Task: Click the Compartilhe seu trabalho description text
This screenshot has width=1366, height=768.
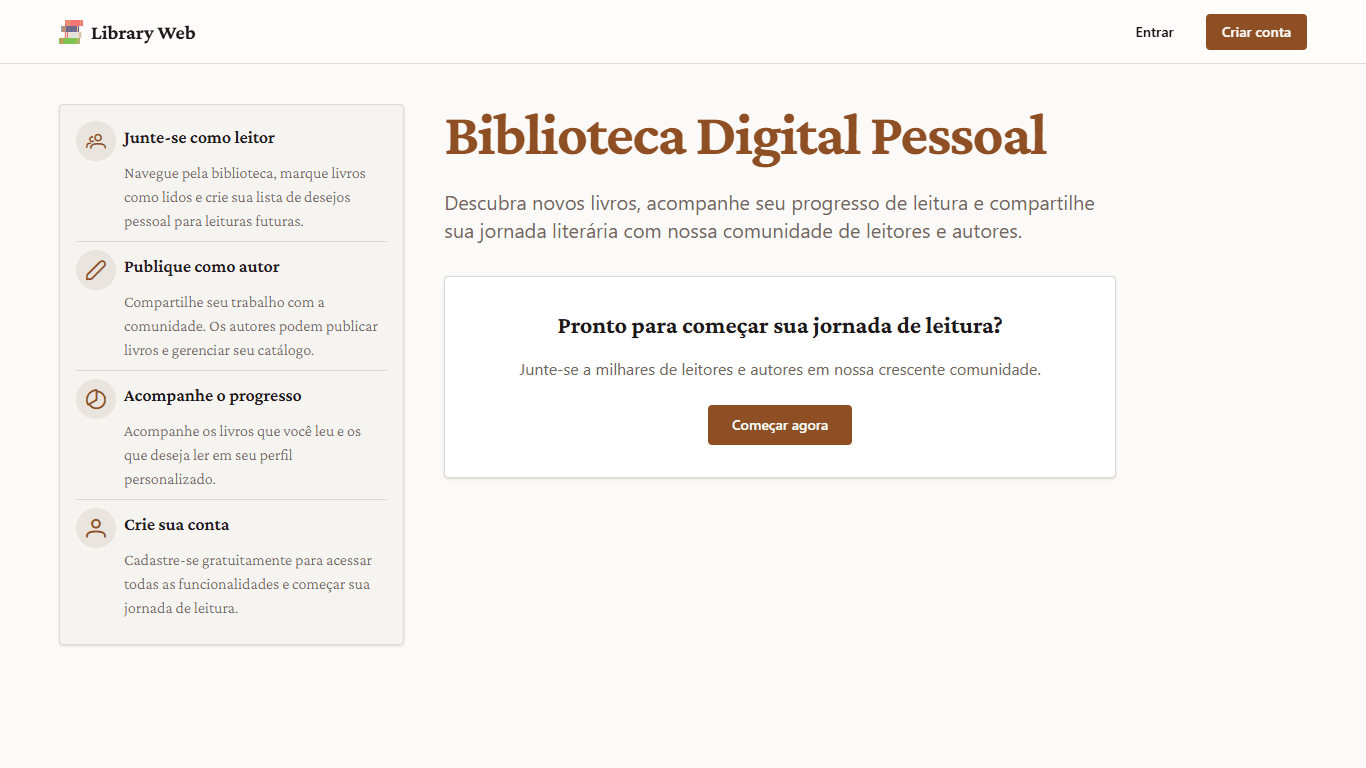Action: 250,326
